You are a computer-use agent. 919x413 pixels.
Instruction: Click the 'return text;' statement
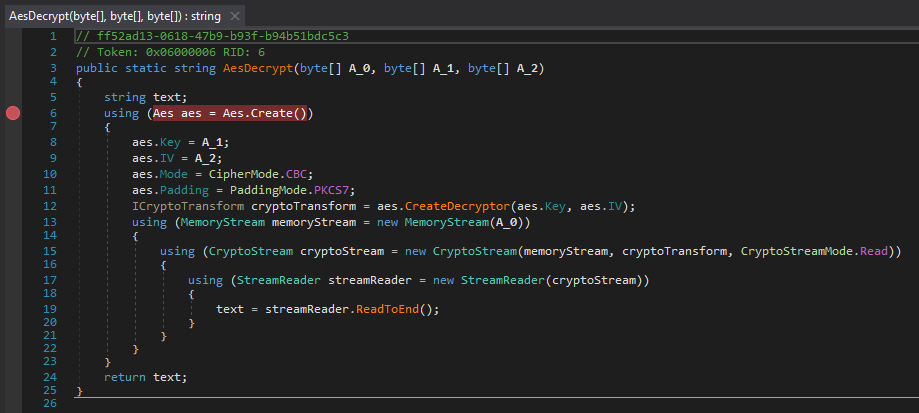(145, 377)
